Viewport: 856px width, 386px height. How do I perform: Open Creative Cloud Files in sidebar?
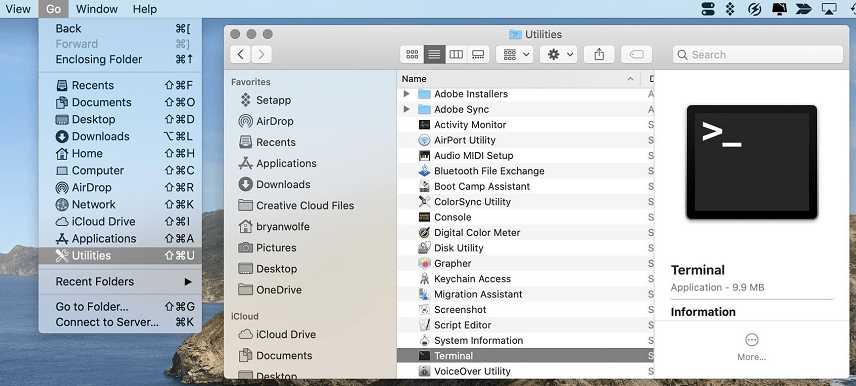[296, 205]
